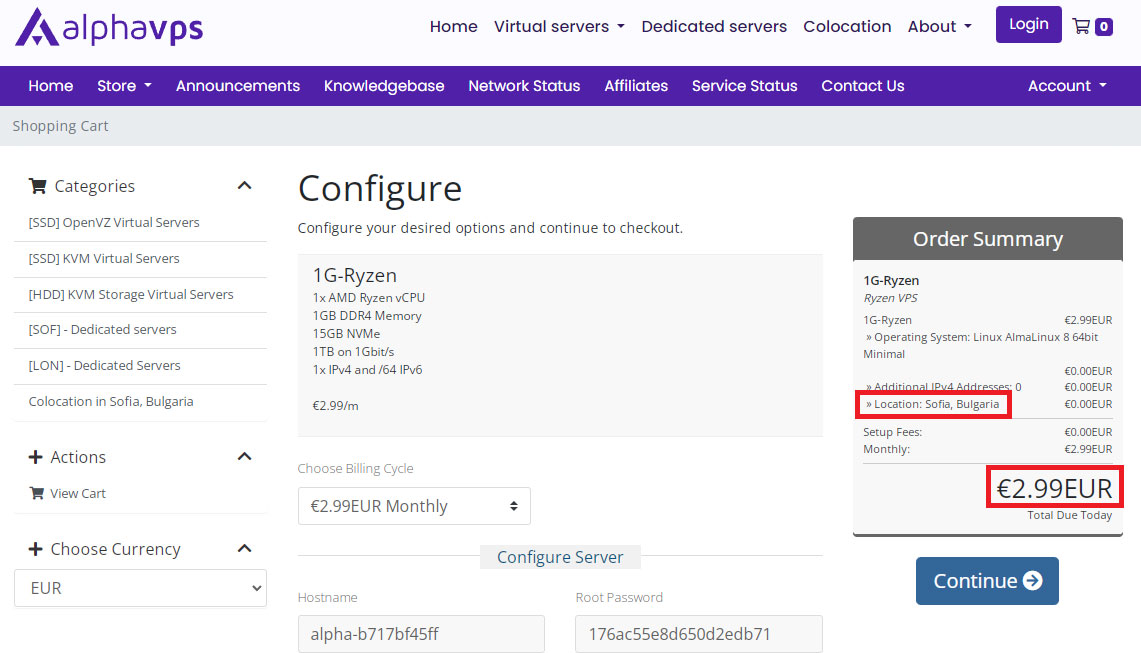Click the Hostname input field

point(421,634)
